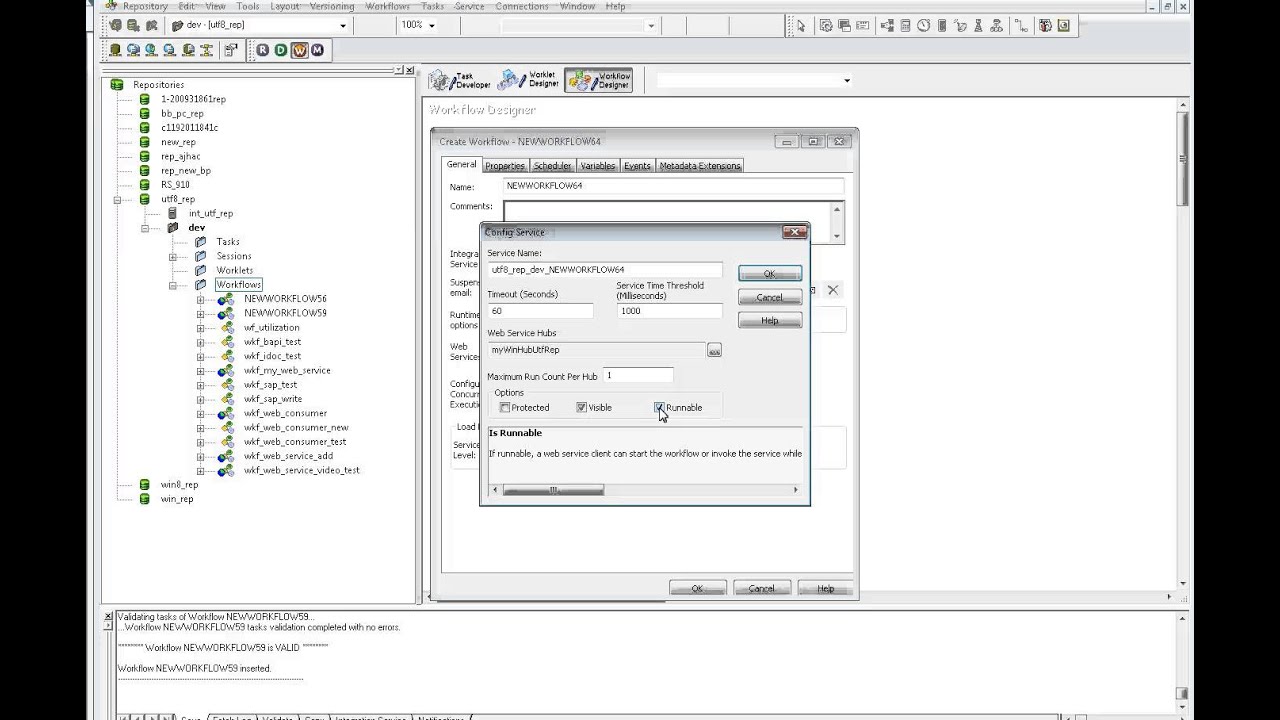
Task: Open the Task Developer tool
Action: click(461, 80)
